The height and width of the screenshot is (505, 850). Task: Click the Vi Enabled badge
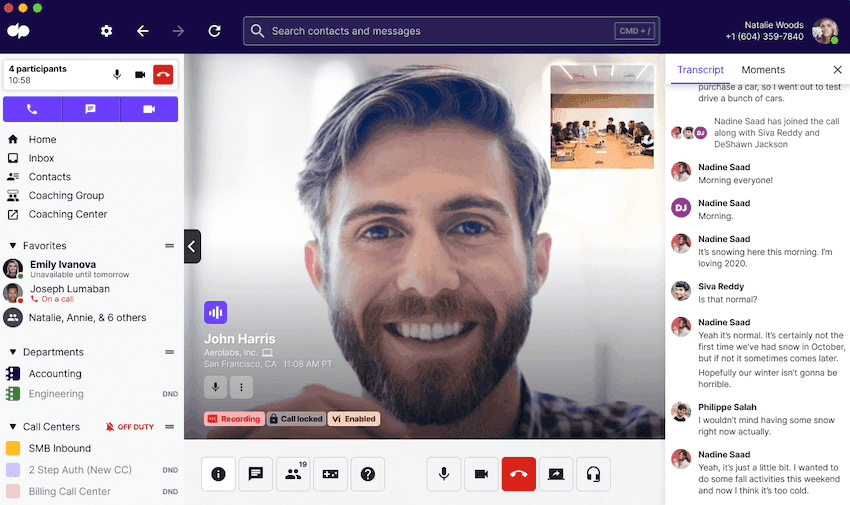coord(353,419)
